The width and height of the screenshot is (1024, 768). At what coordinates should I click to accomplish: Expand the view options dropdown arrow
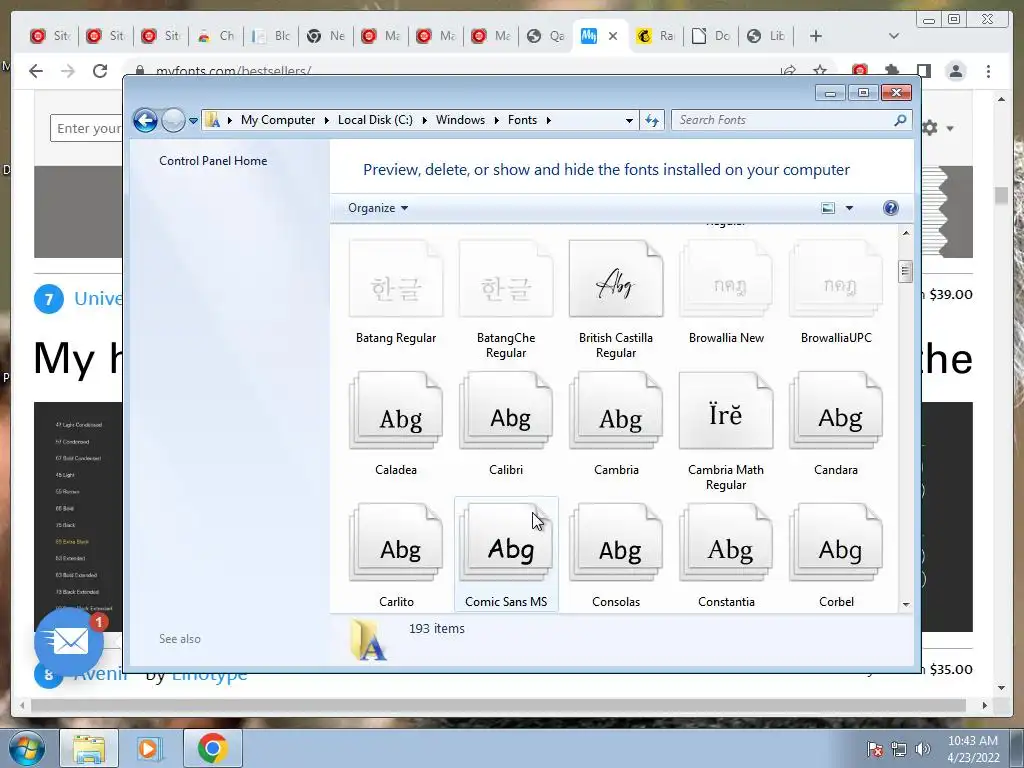pos(849,208)
